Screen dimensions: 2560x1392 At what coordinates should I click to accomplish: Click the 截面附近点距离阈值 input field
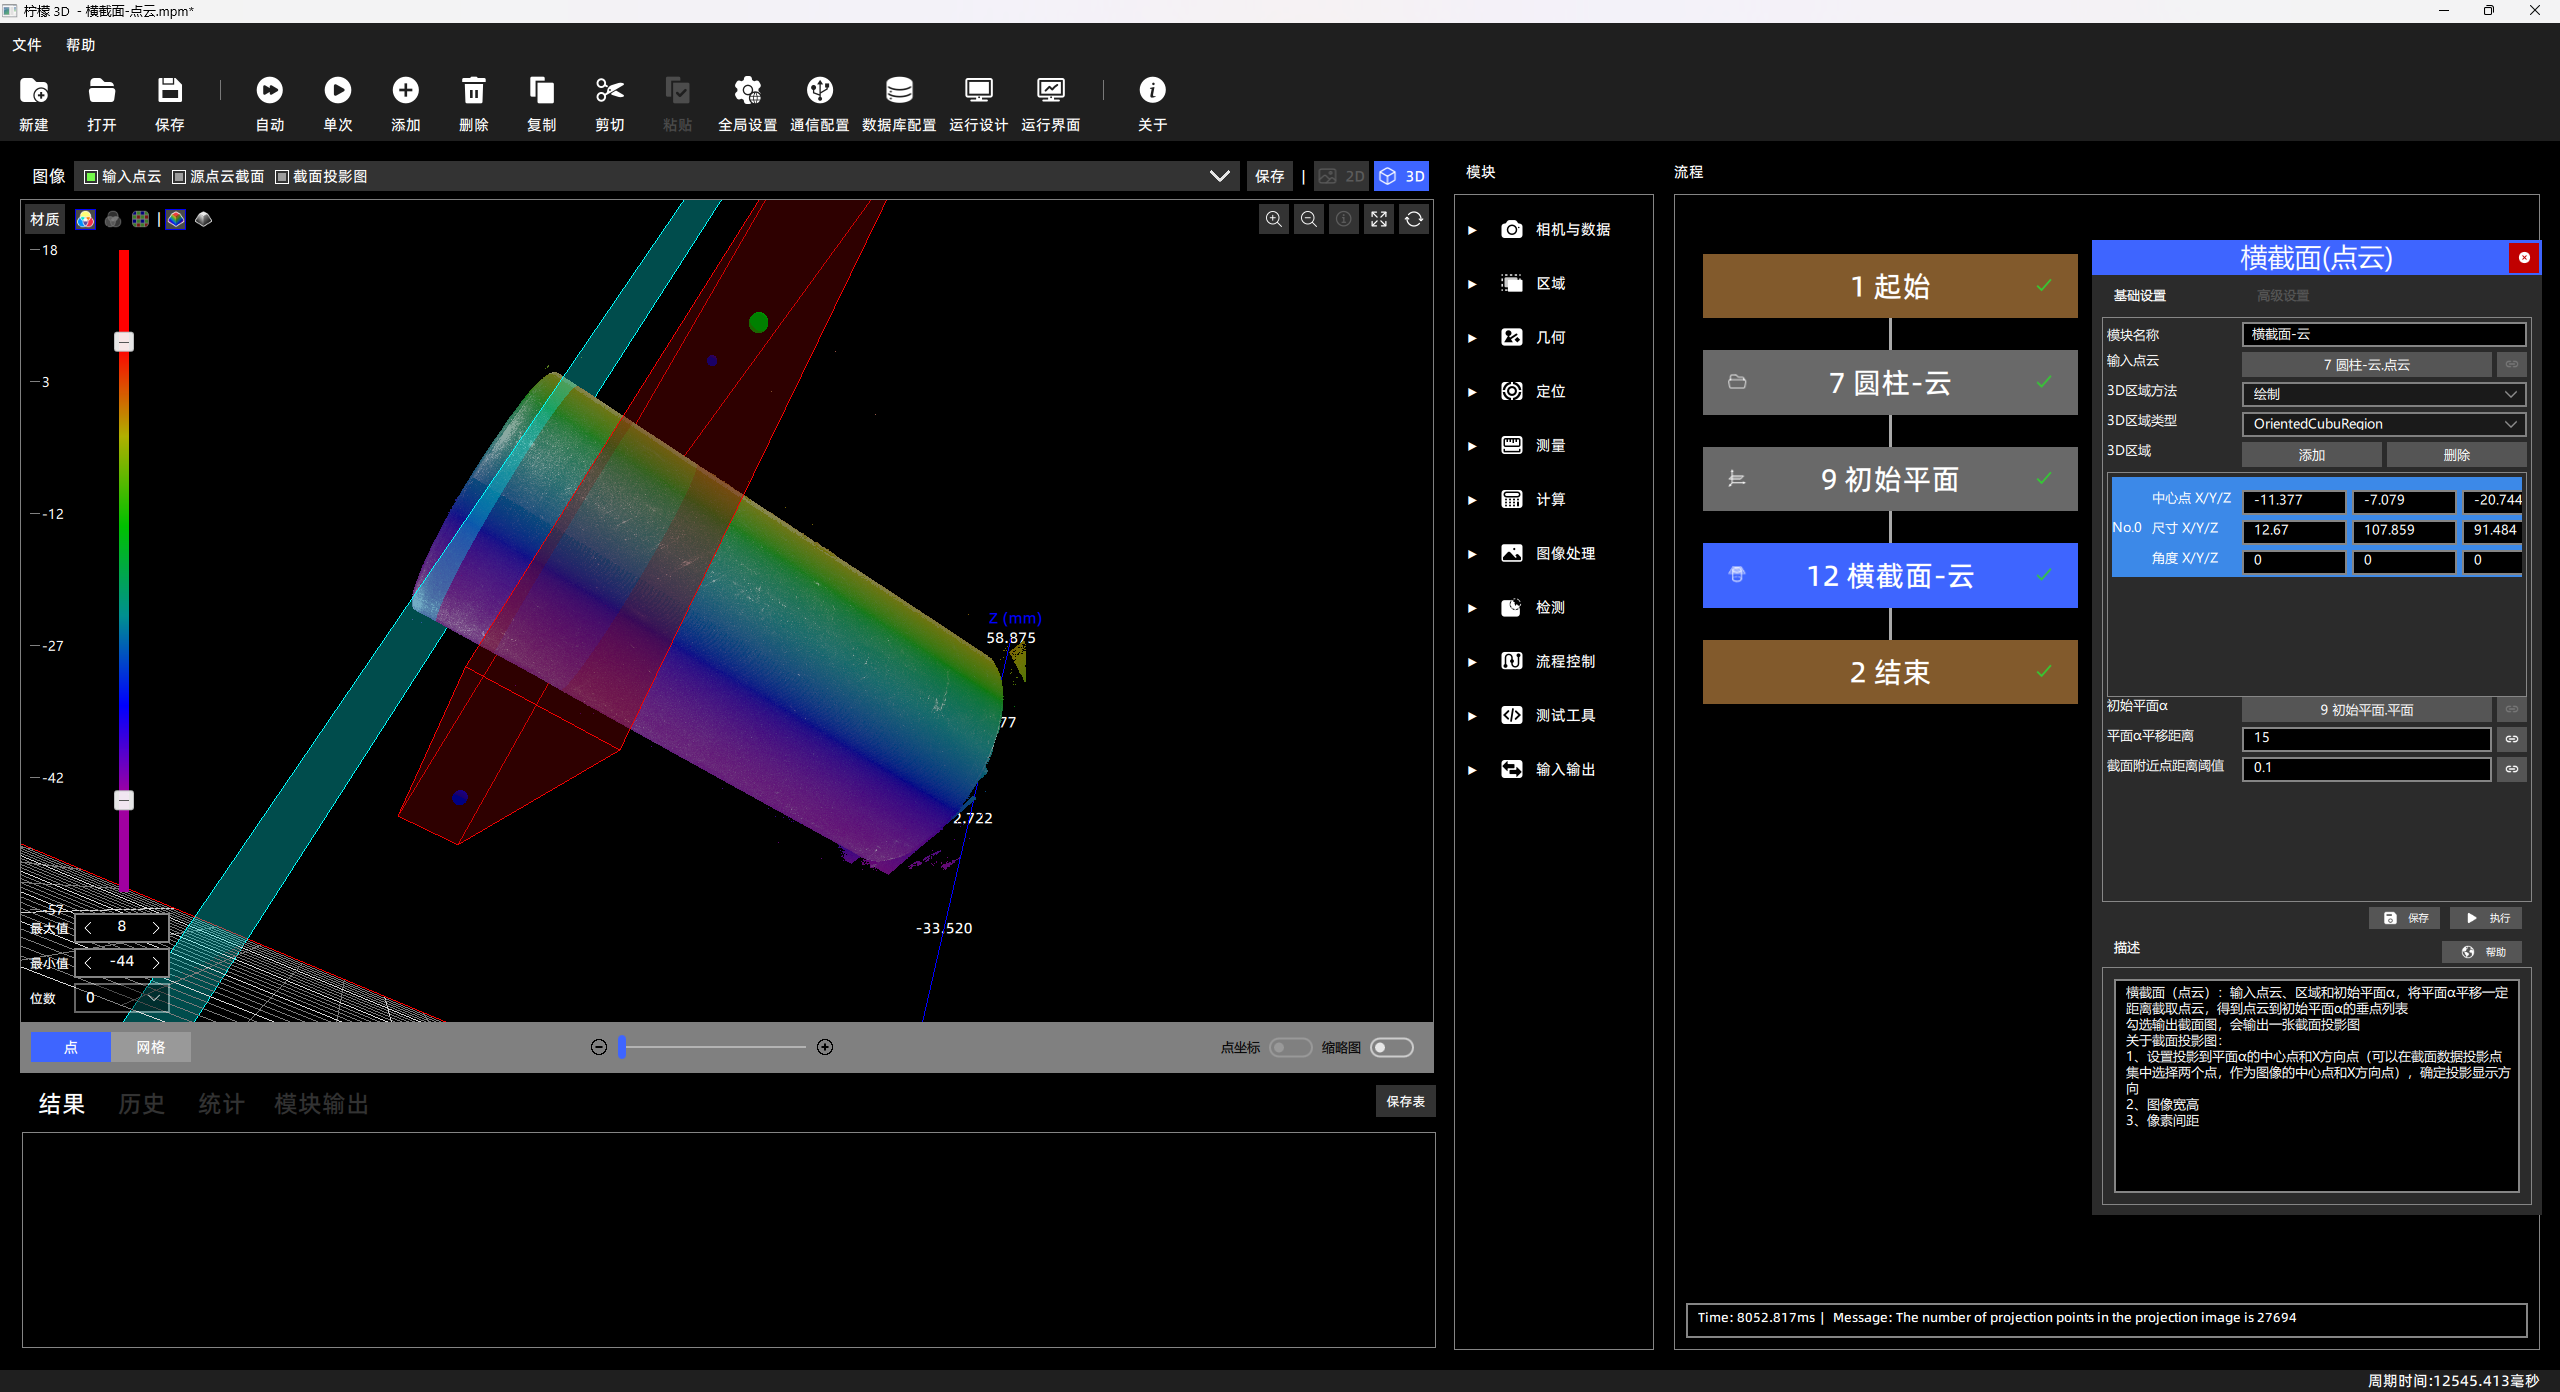click(2366, 768)
